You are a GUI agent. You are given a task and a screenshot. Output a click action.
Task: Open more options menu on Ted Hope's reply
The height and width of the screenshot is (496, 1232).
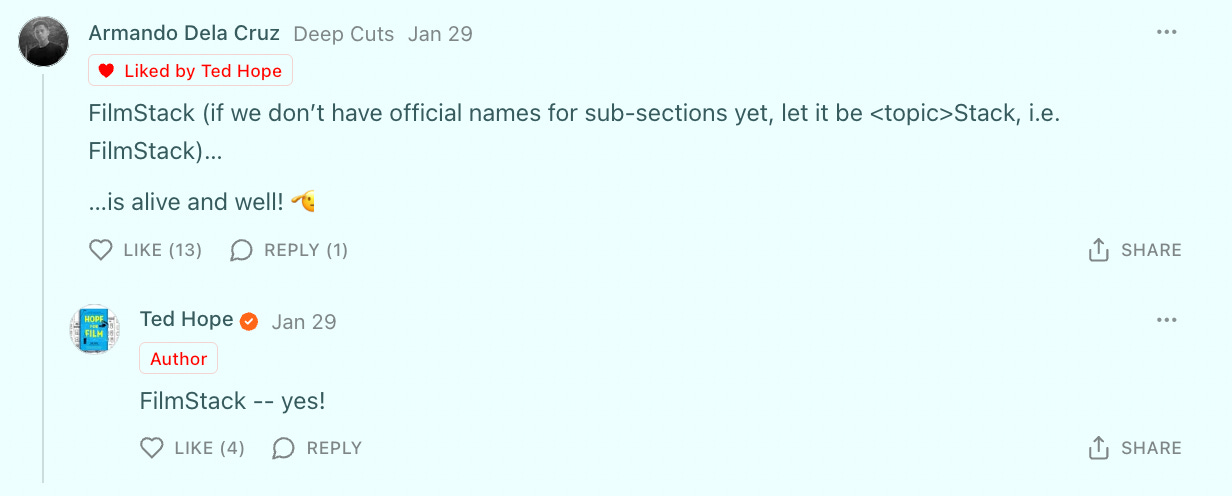1166,320
